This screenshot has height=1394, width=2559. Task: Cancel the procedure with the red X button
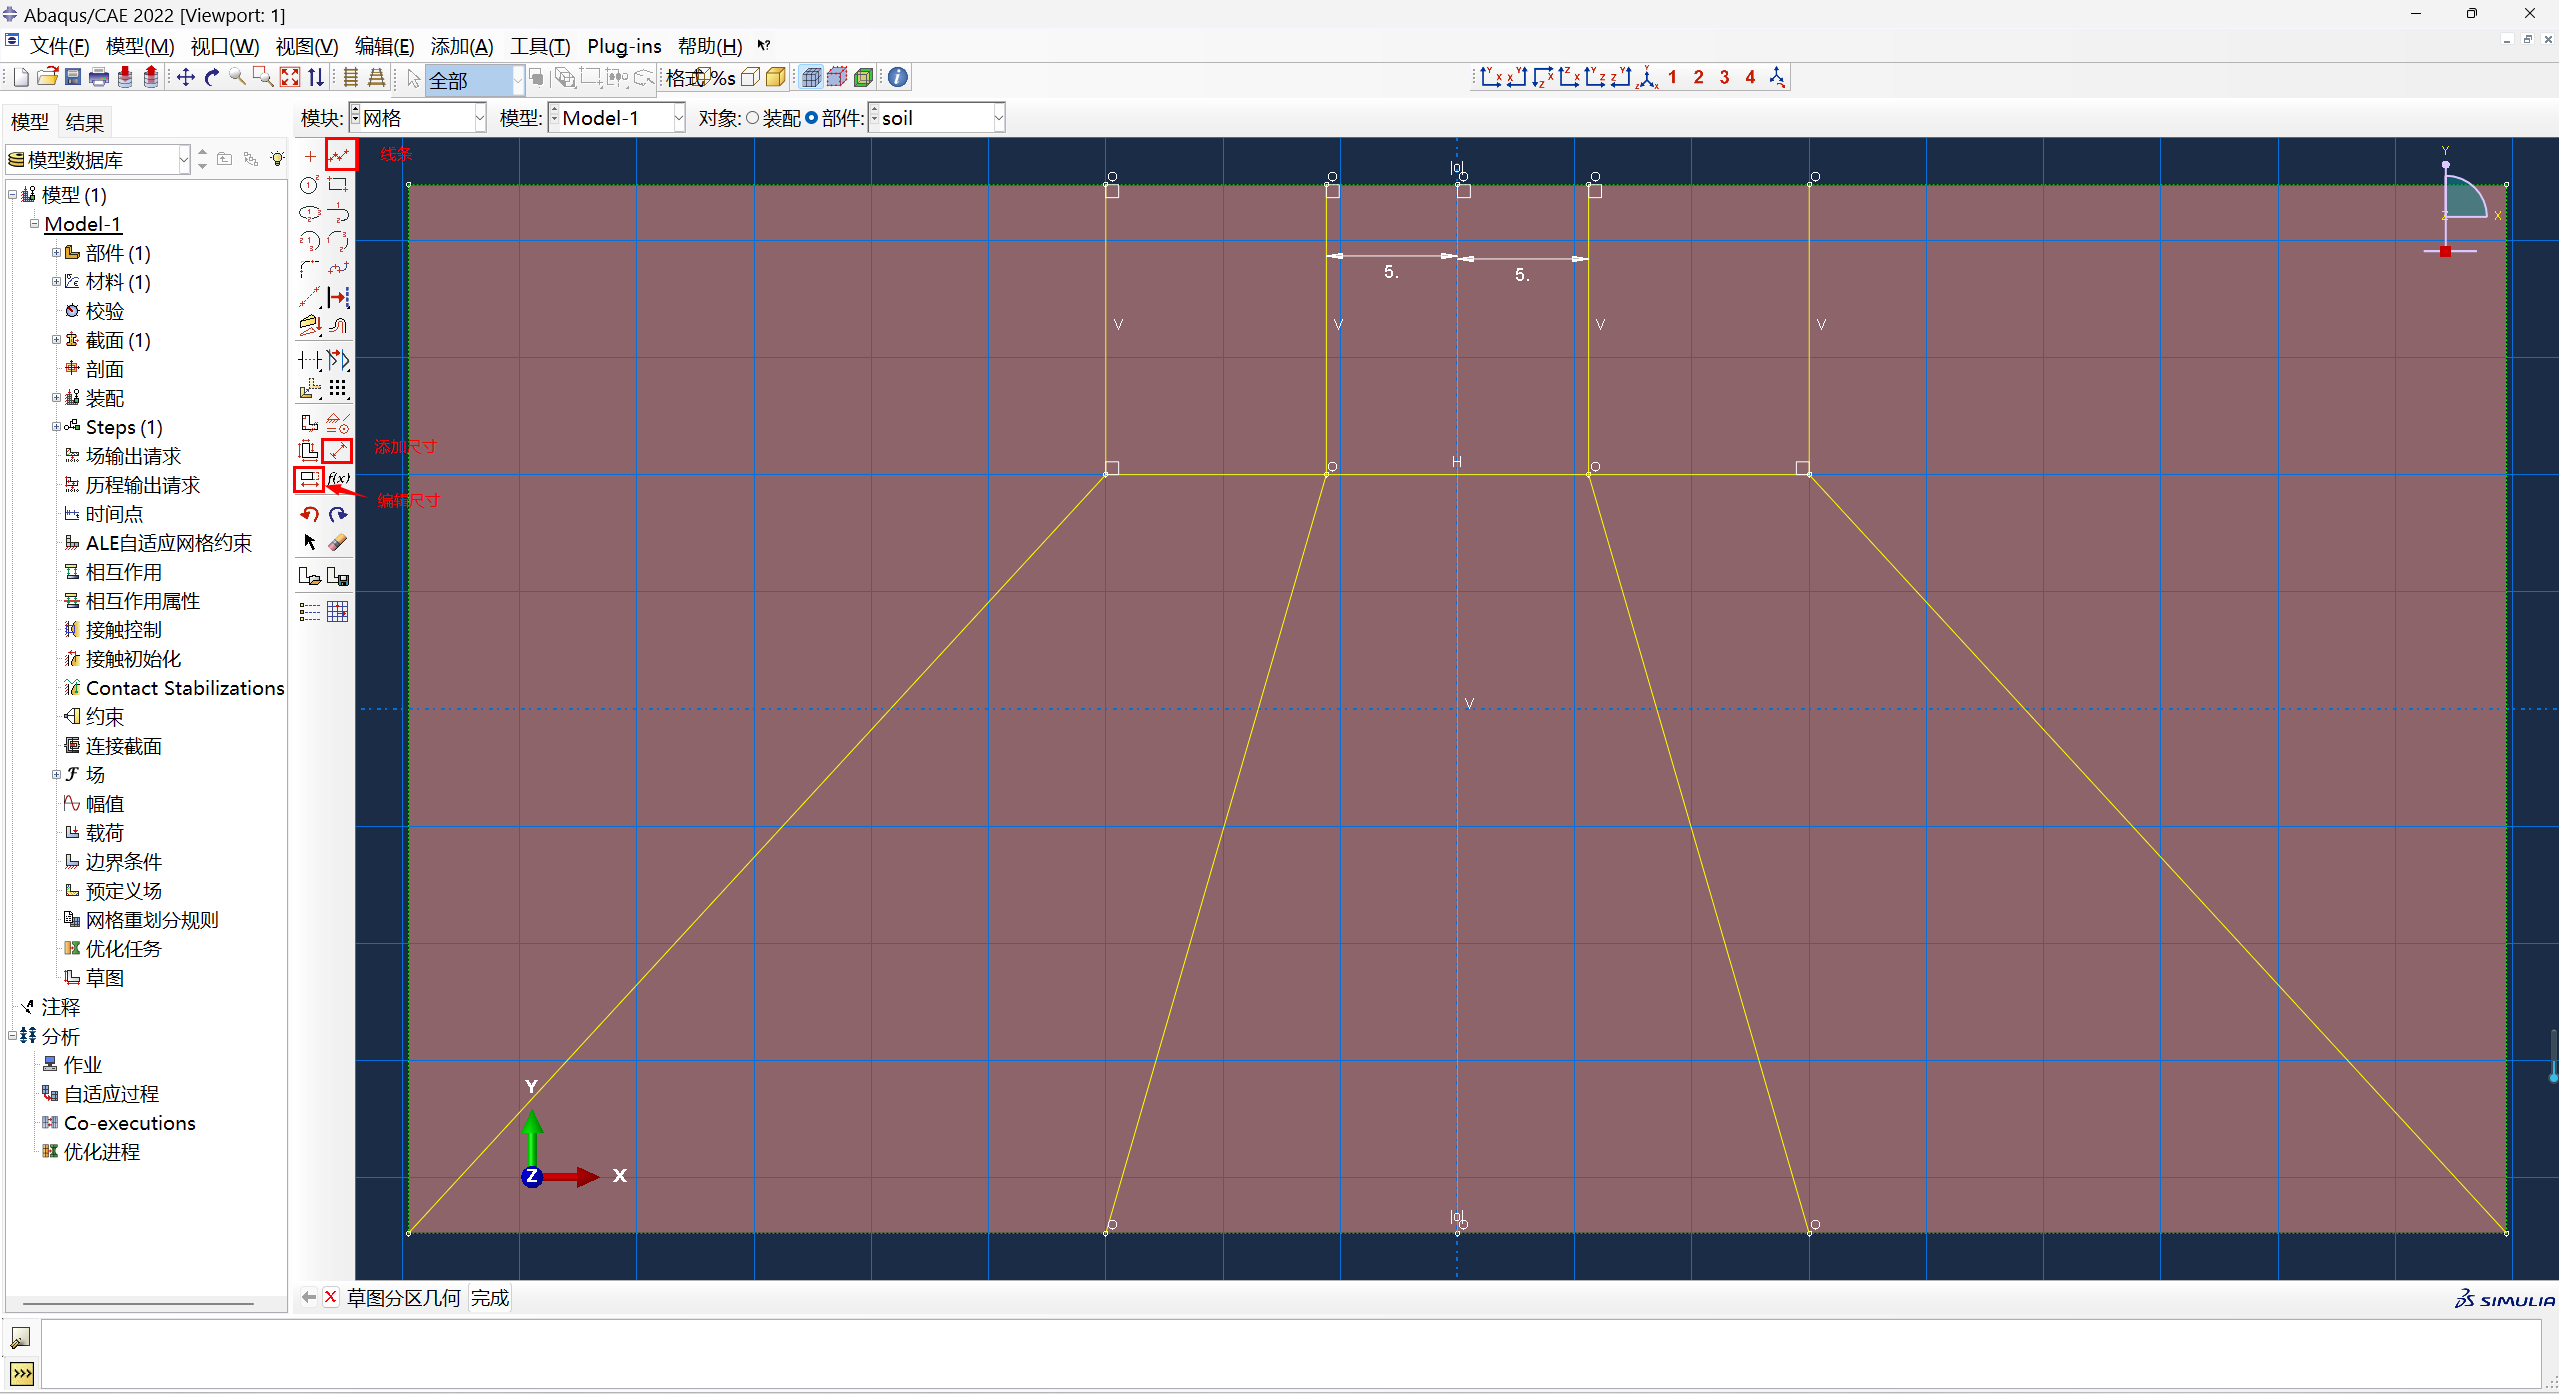[331, 1297]
